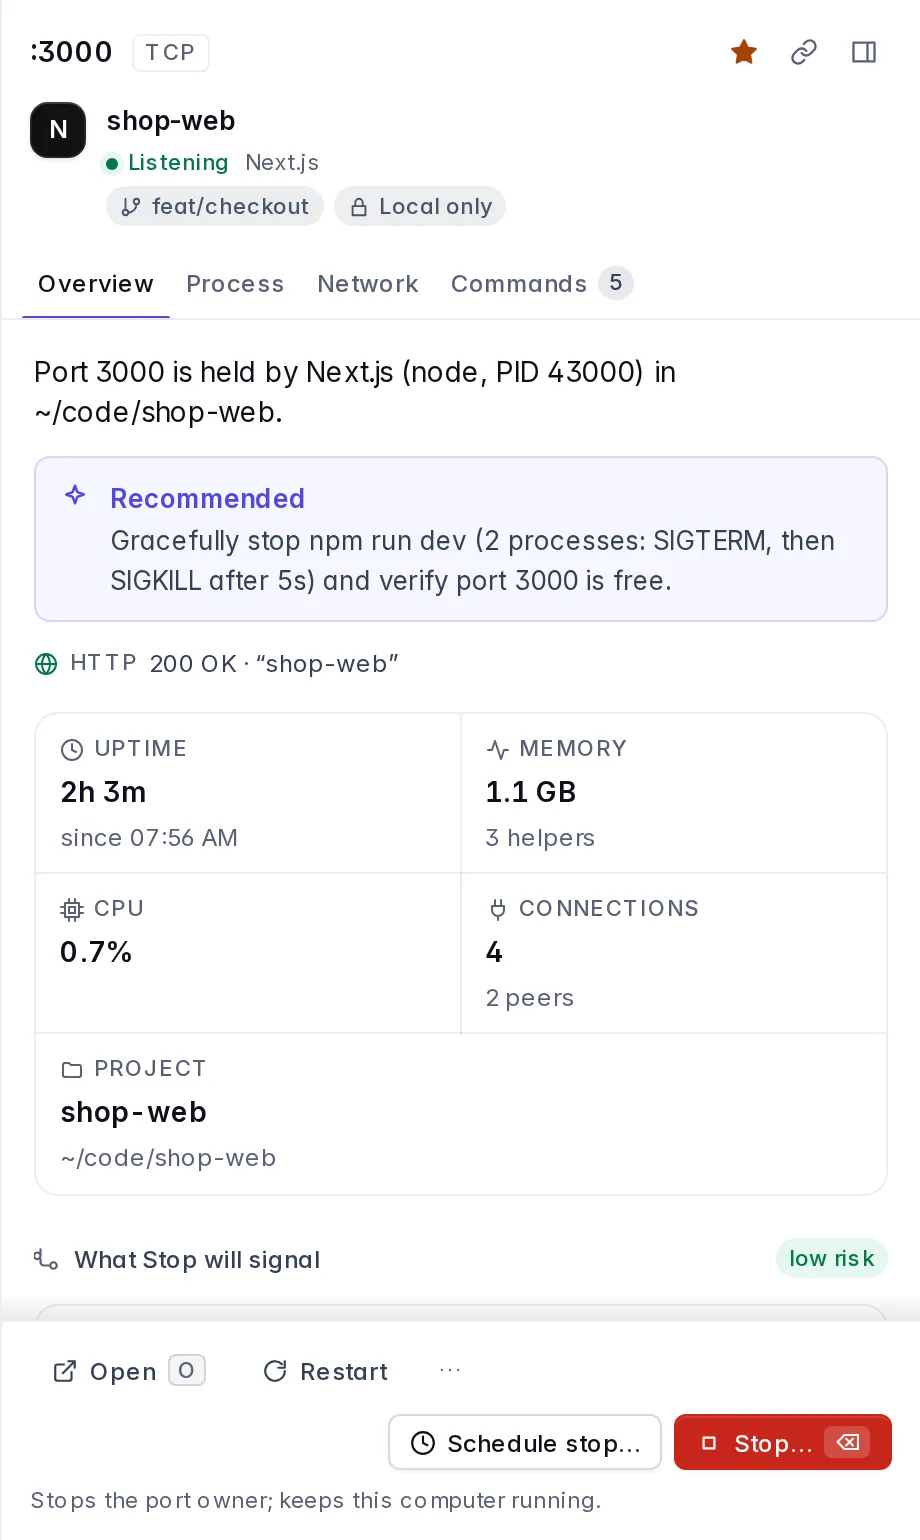Toggle the favorite star icon
Image resolution: width=920 pixels, height=1540 pixels.
(743, 52)
